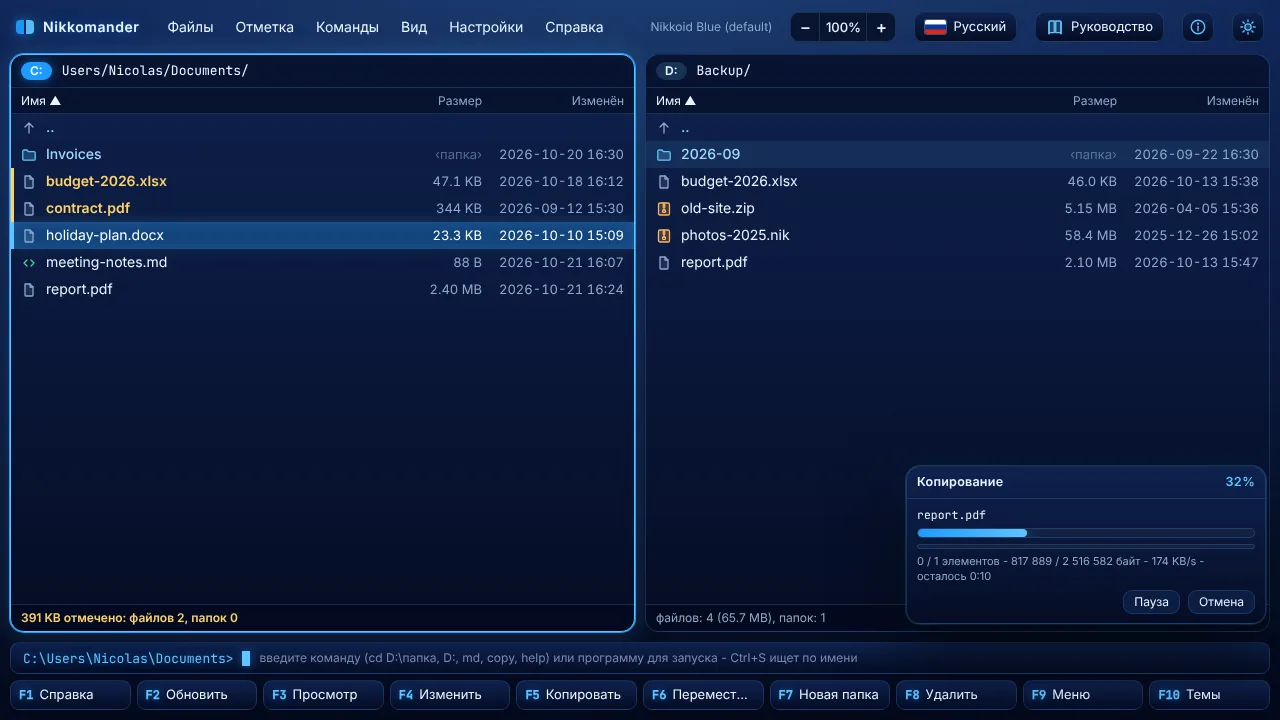This screenshot has height=720, width=1280.
Task: Toggle light theme with sun icon
Action: coord(1248,27)
